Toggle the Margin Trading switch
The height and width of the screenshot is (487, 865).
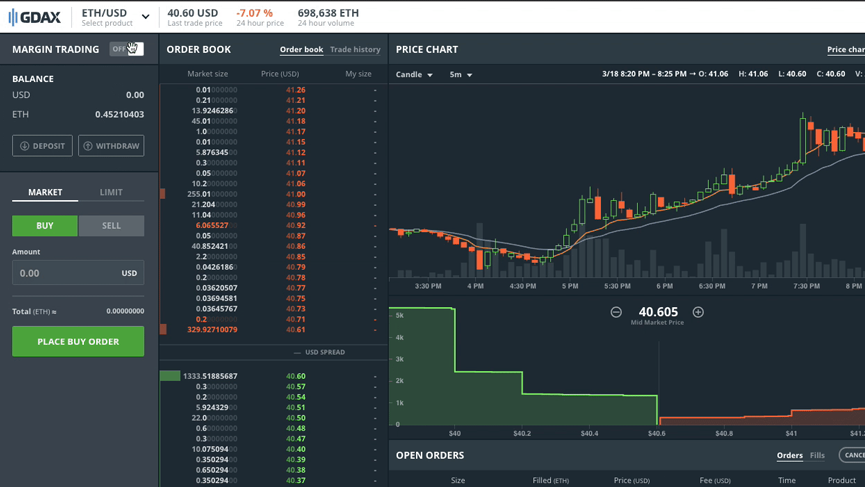point(126,49)
